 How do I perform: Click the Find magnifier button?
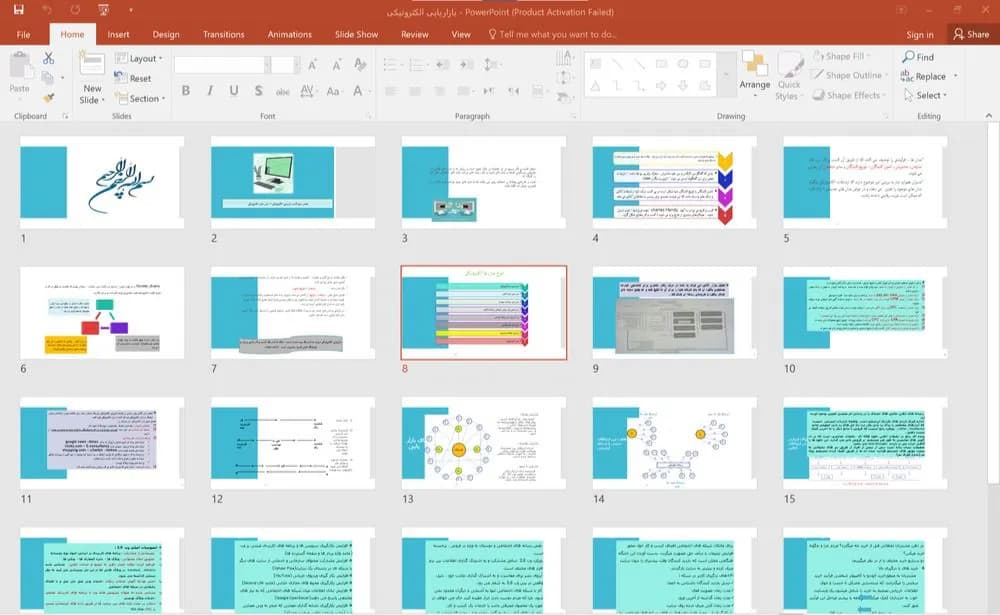pyautogui.click(x=918, y=57)
